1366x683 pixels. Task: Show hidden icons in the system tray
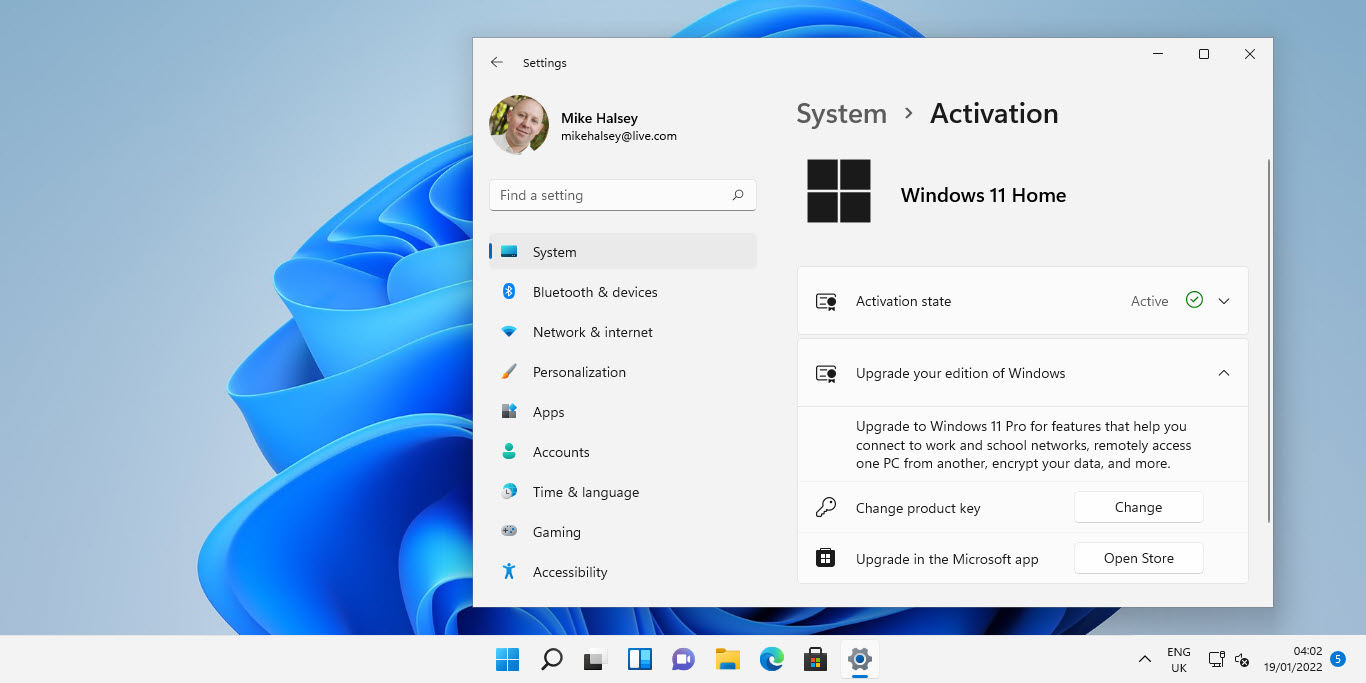click(1144, 659)
